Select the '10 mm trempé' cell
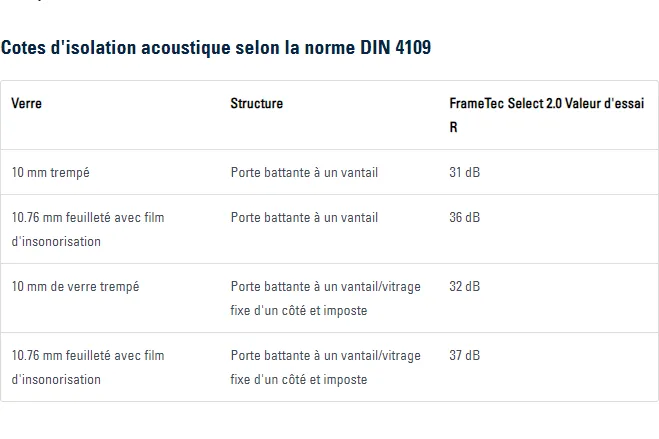Screen dimensions: 659x439 (50, 173)
